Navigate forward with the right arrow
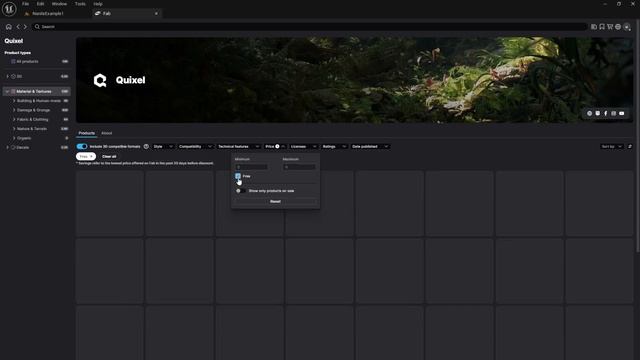Image resolution: width=640 pixels, height=360 pixels. 25,27
